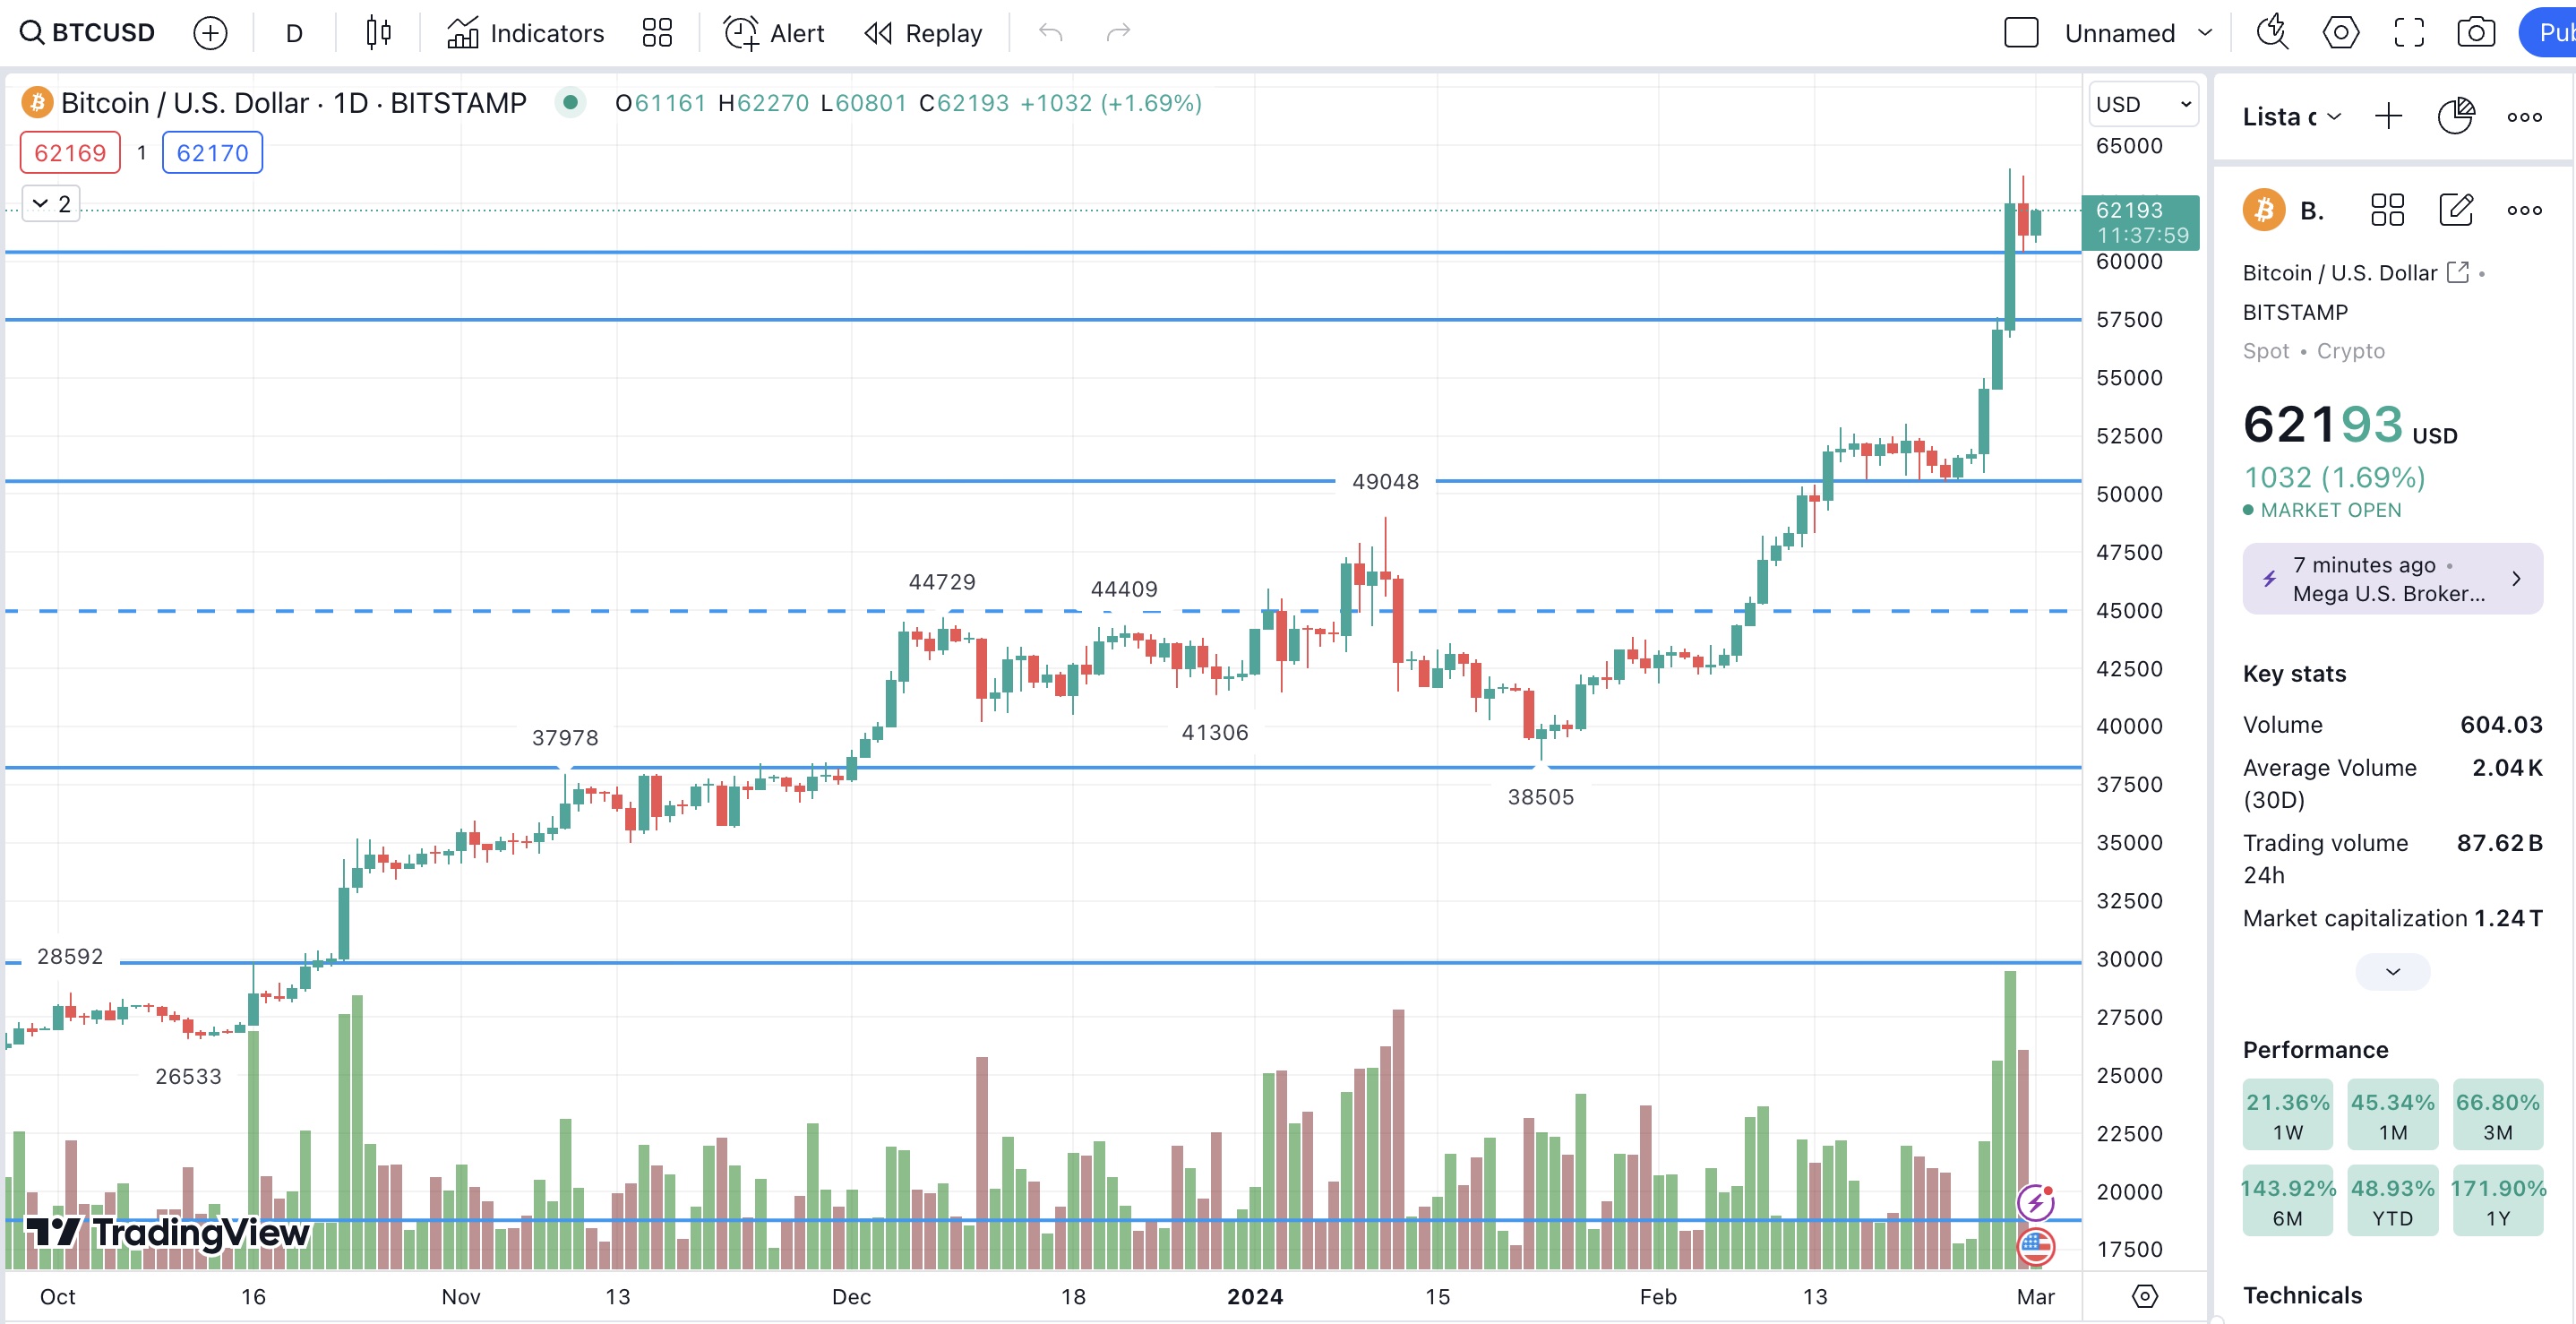Toggle the green market status dot

(570, 102)
